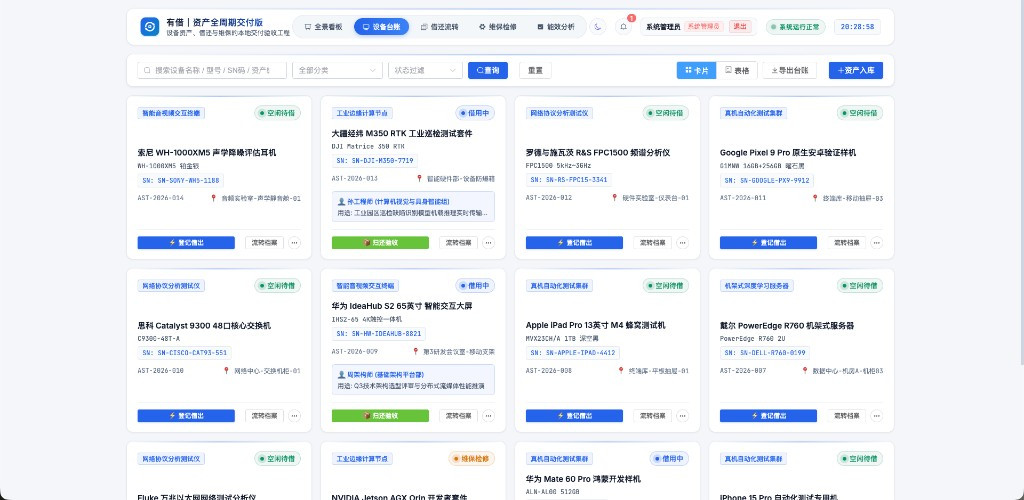Click the 维保检修 badge on the NVIDIA Jetson card
Viewport: 1024px width, 500px height.
click(x=472, y=459)
